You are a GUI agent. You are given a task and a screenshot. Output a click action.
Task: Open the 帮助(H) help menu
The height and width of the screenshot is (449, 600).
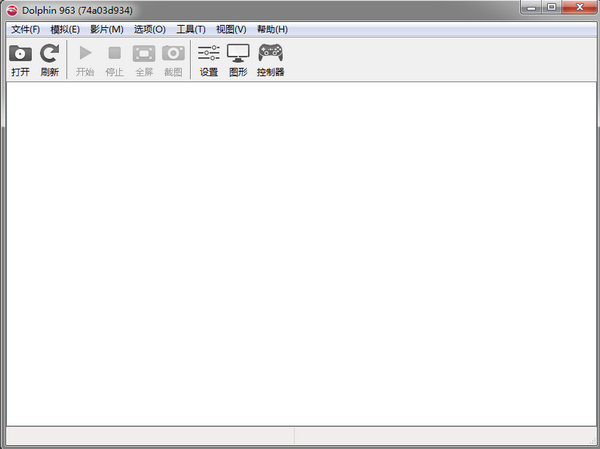[x=272, y=29]
